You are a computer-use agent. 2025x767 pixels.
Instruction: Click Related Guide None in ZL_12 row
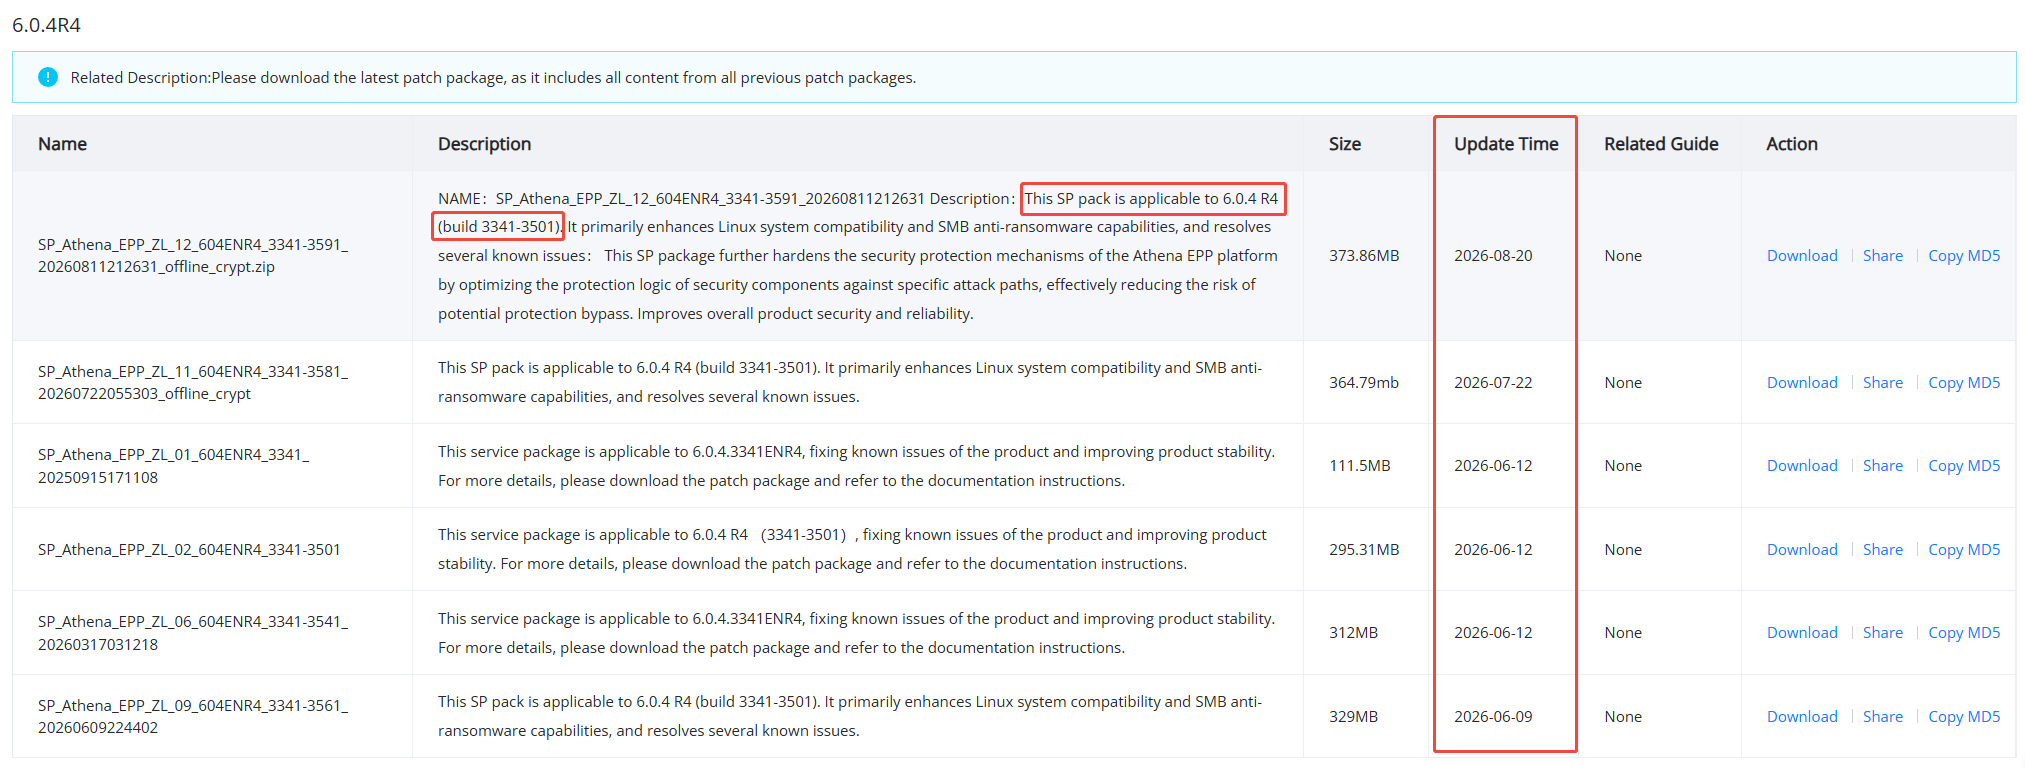(1623, 256)
